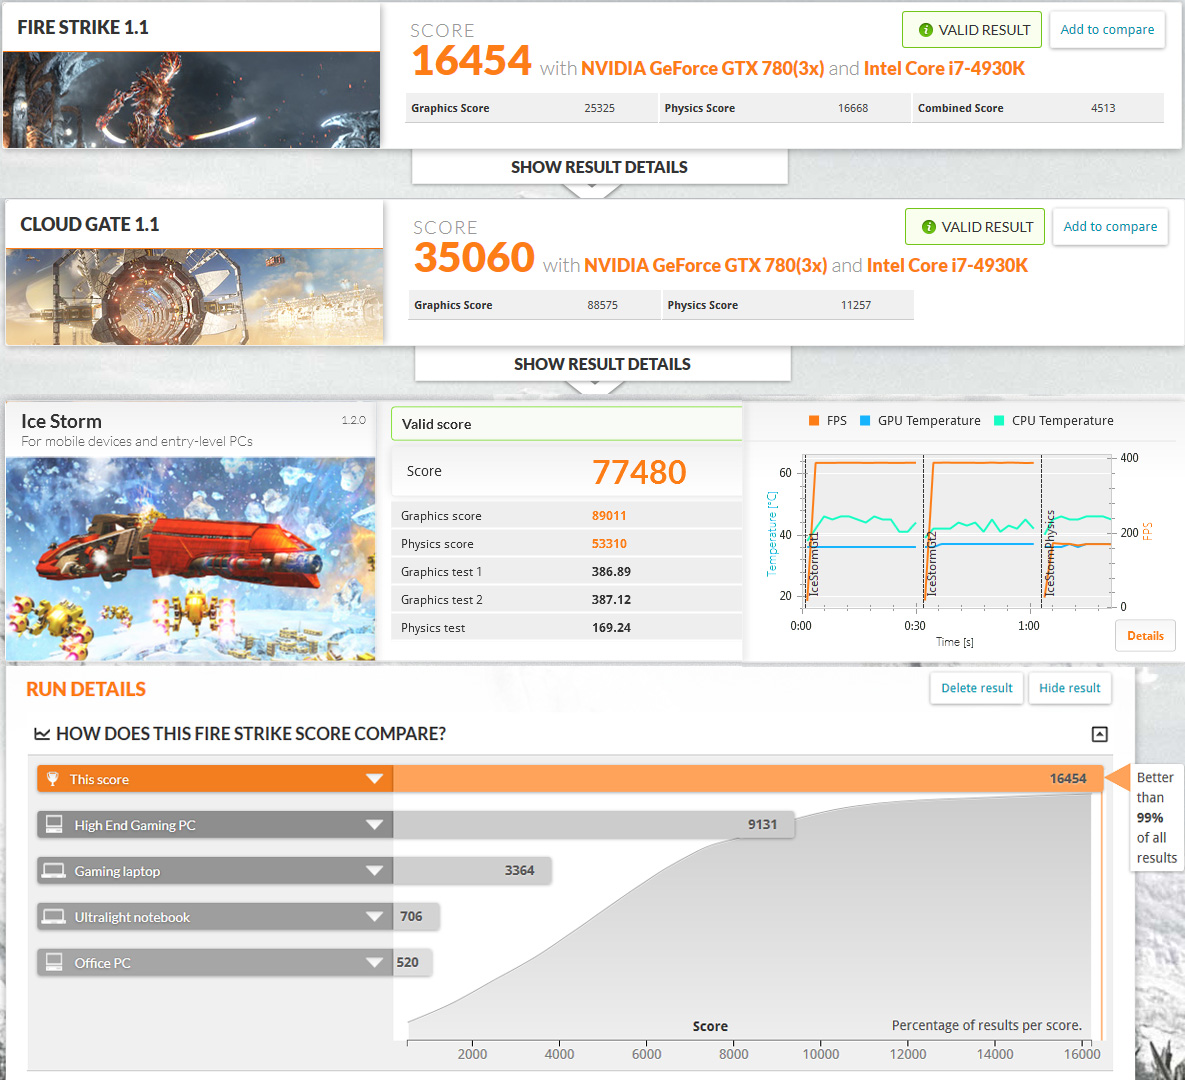The width and height of the screenshot is (1185, 1080).
Task: Click the Cloud Gate score 35060
Action: click(475, 258)
